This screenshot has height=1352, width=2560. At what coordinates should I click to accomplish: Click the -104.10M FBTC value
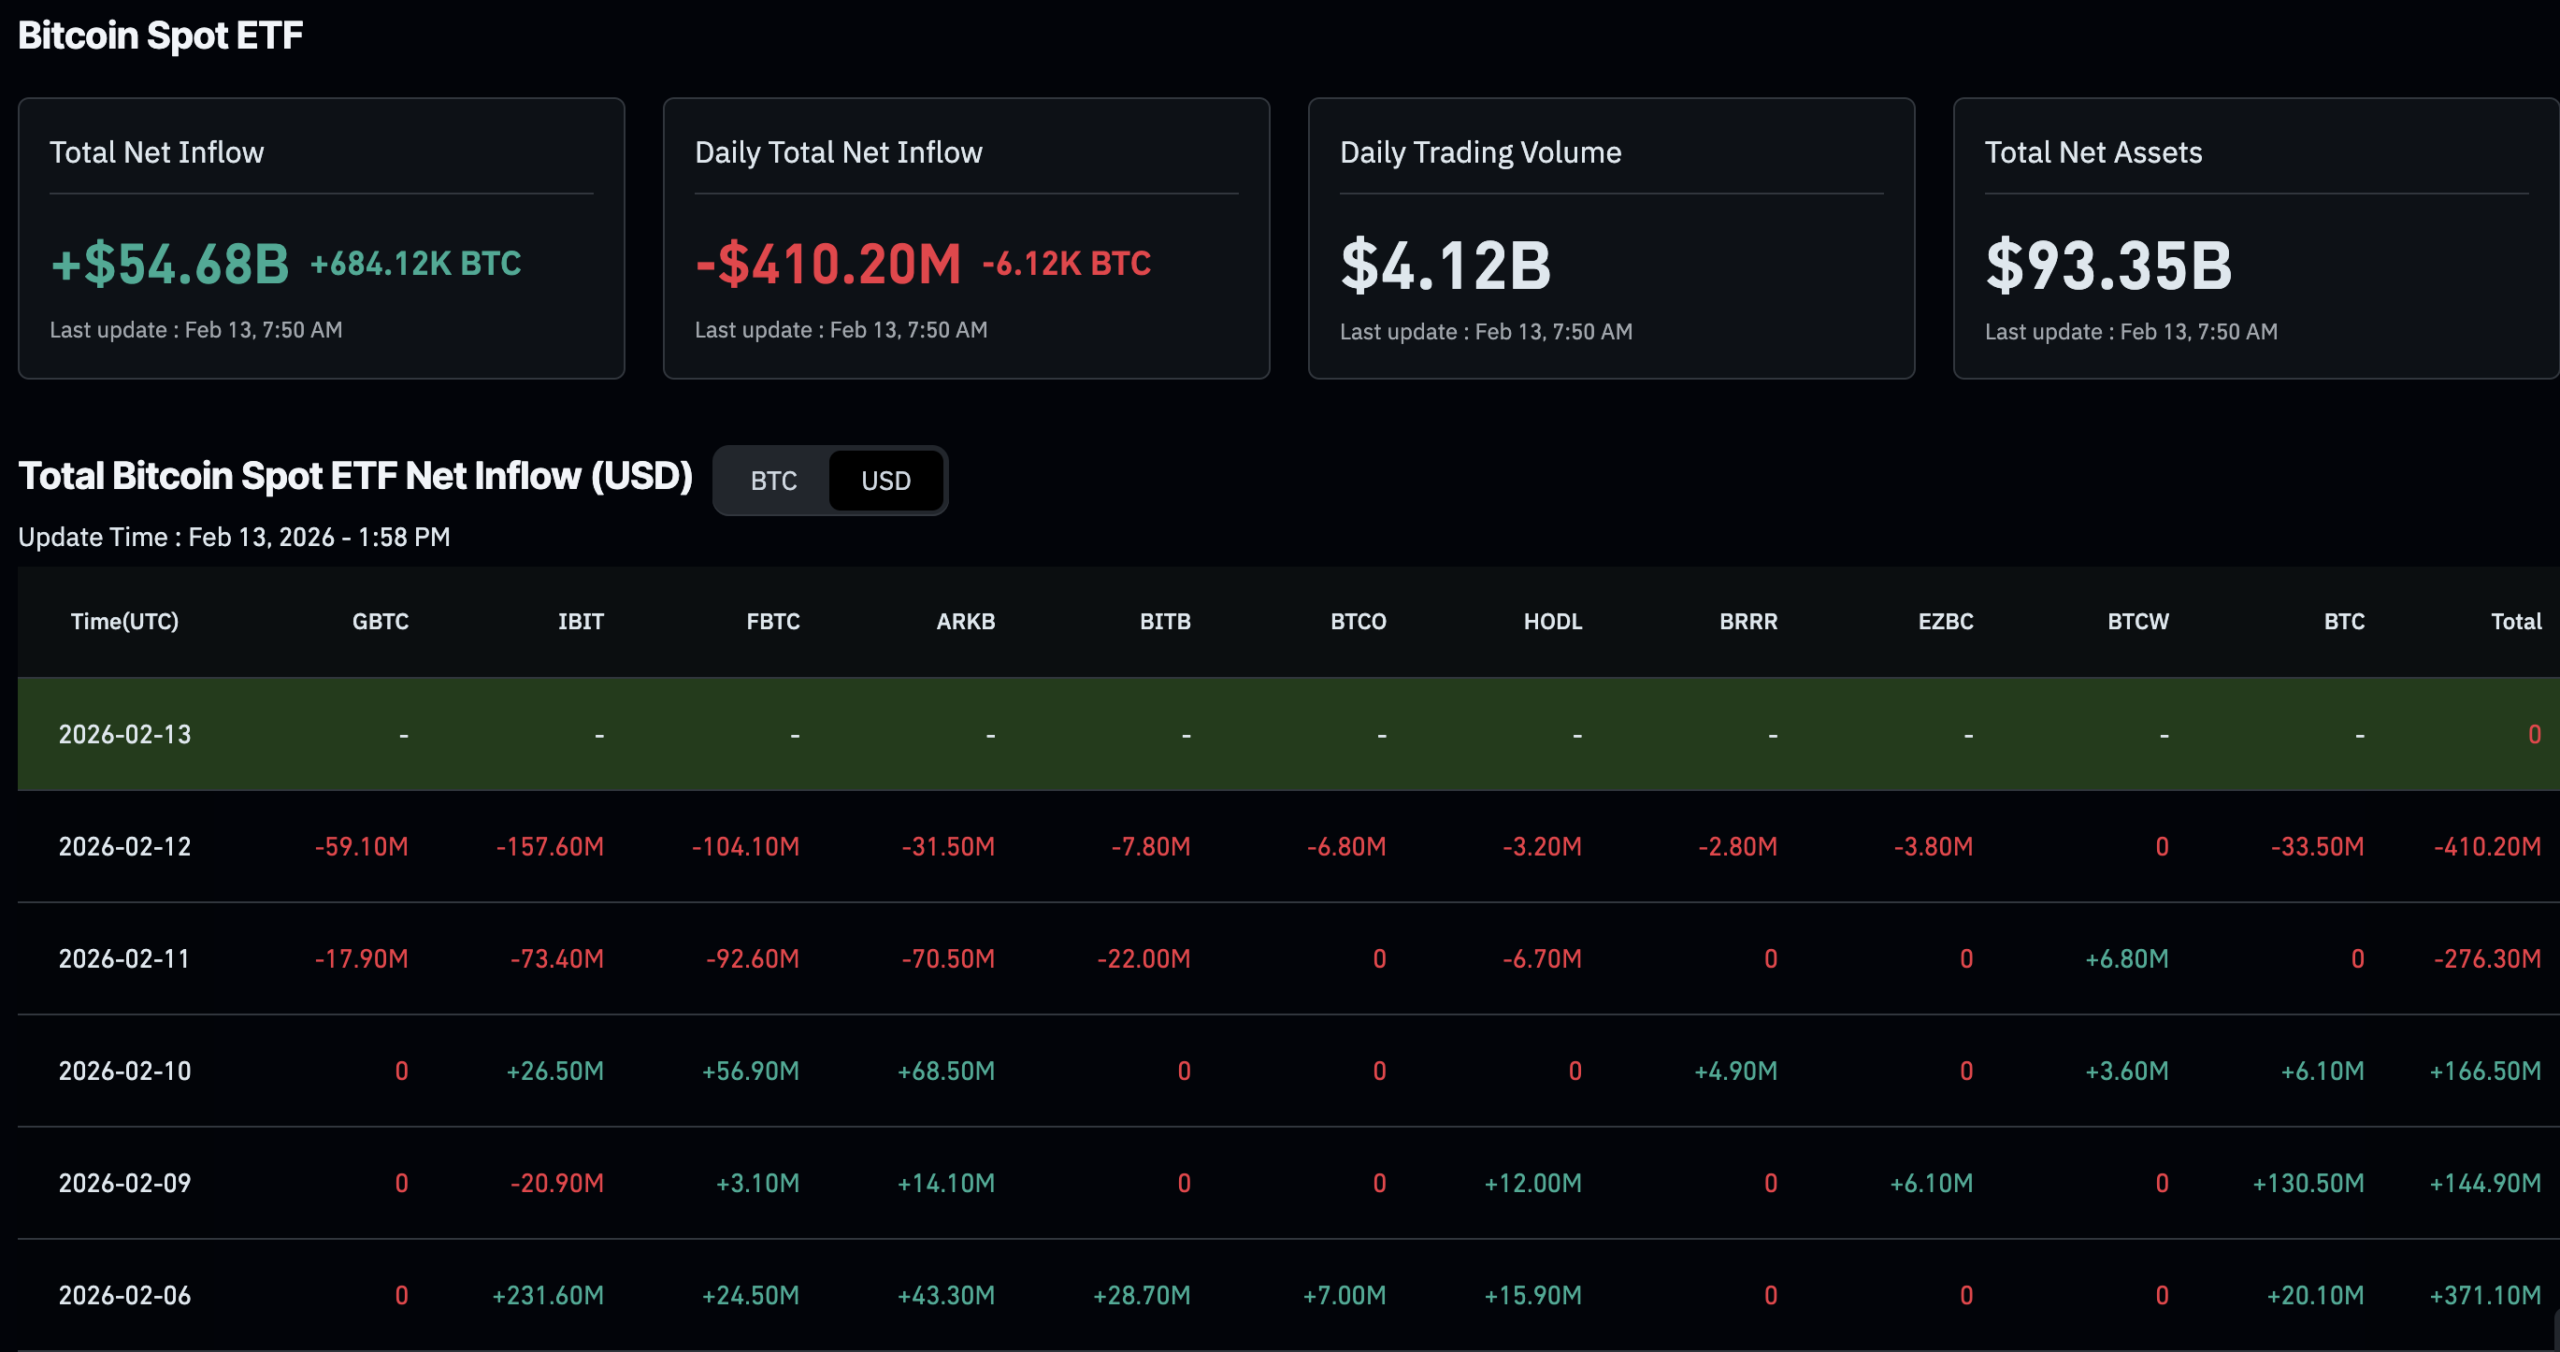pyautogui.click(x=746, y=846)
